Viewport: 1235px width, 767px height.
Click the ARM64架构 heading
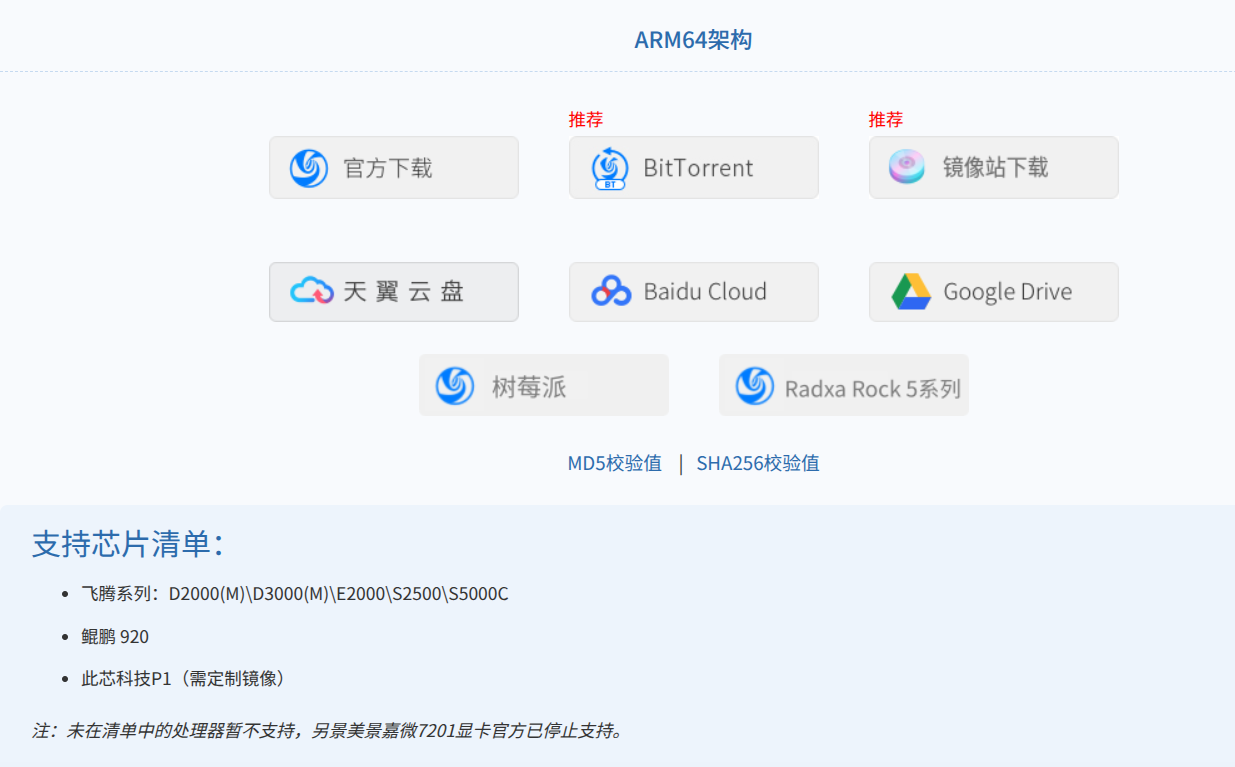693,40
